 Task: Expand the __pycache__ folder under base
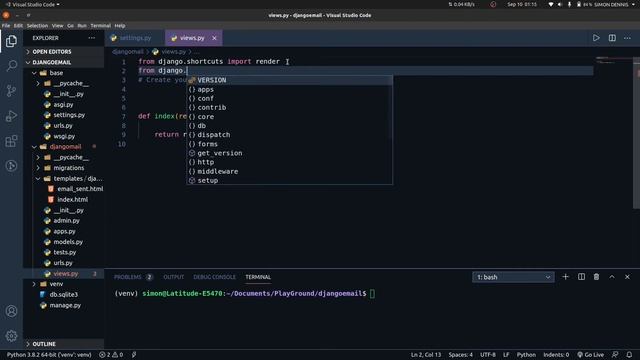tap(71, 83)
